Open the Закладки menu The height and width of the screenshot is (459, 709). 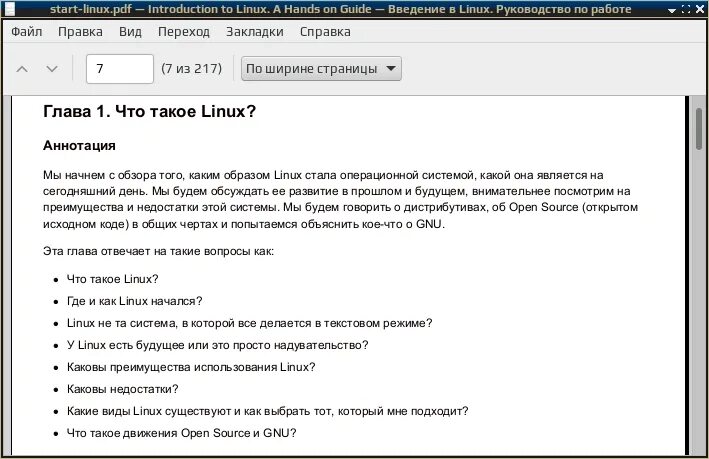(255, 32)
